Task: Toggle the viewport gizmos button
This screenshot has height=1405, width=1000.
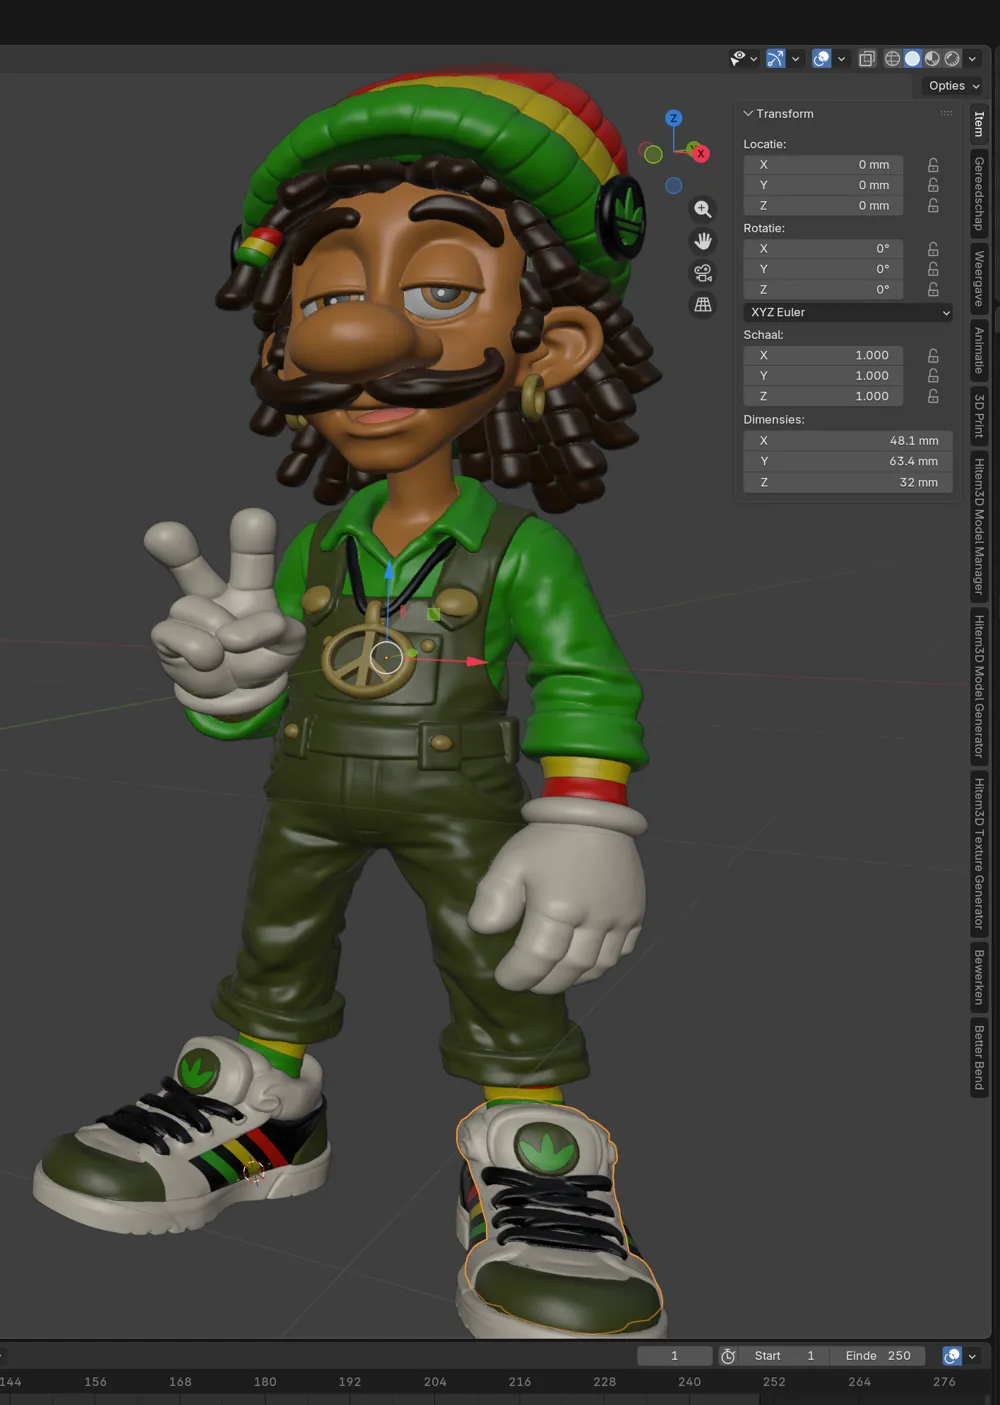Action: click(x=776, y=59)
